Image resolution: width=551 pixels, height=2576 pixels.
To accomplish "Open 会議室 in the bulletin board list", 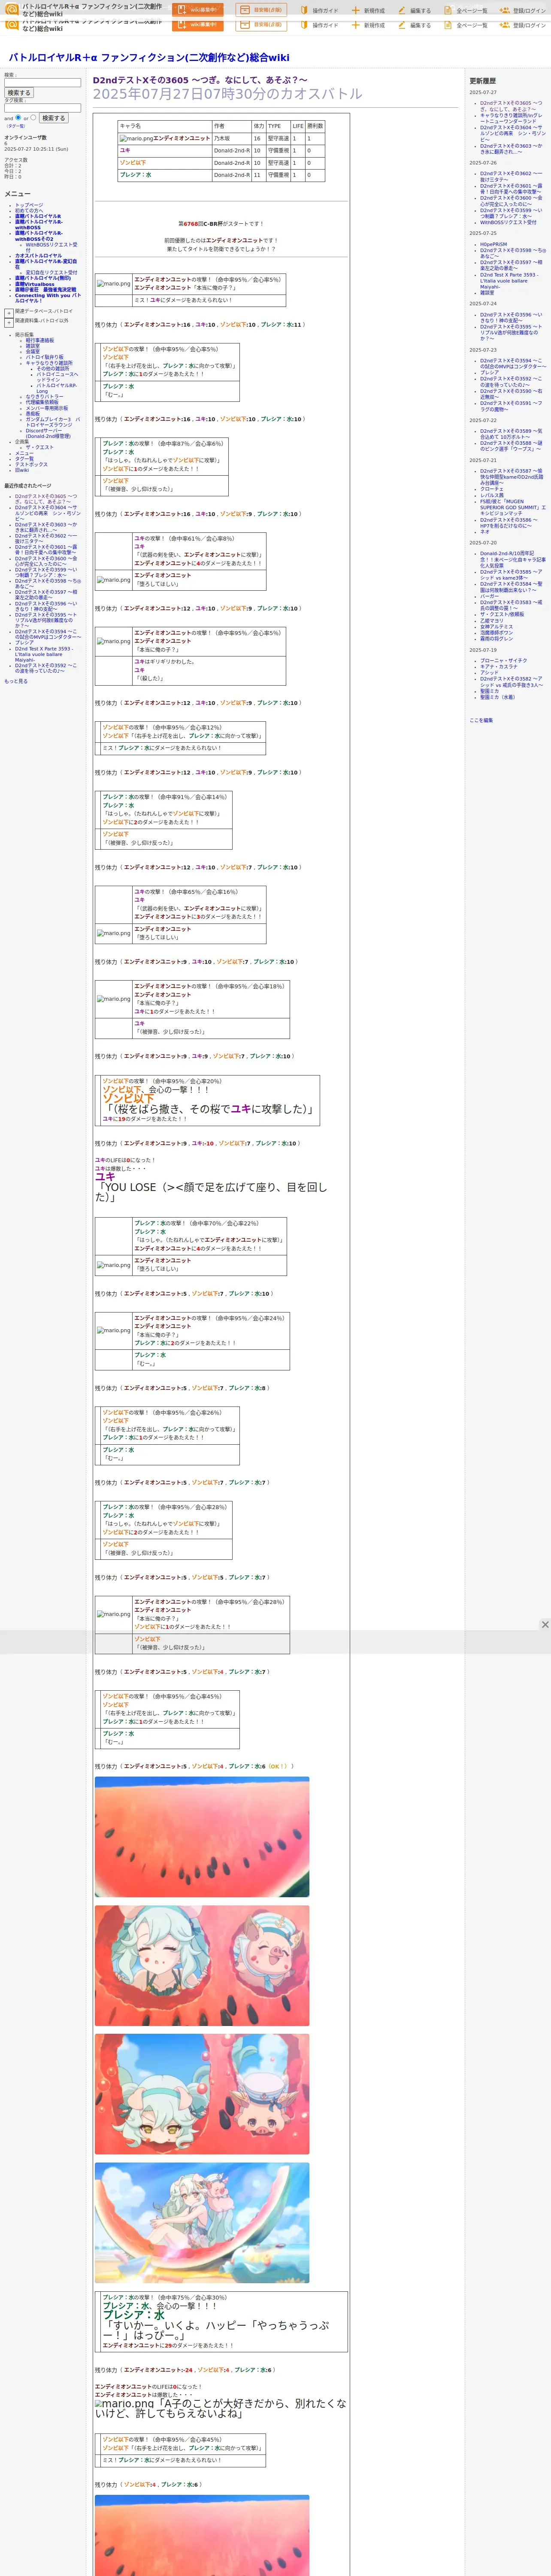I will pyautogui.click(x=33, y=352).
